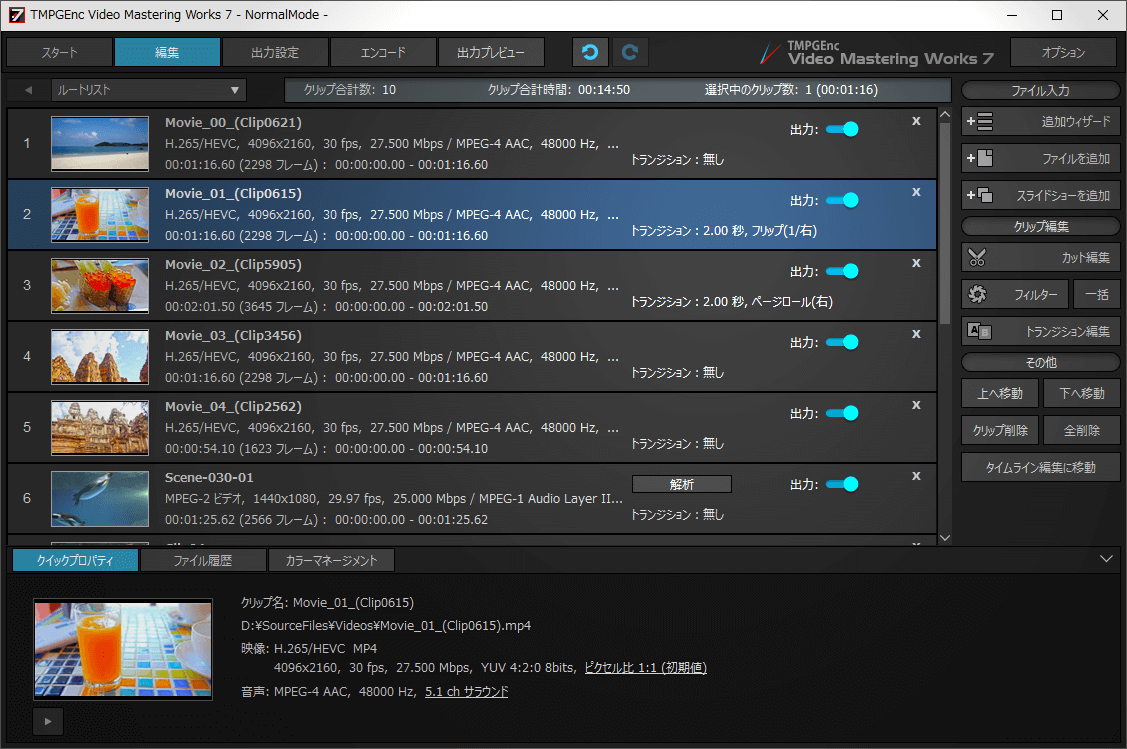The height and width of the screenshot is (749, 1127).
Task: Open the ルートリスト dropdown
Action: 234,89
